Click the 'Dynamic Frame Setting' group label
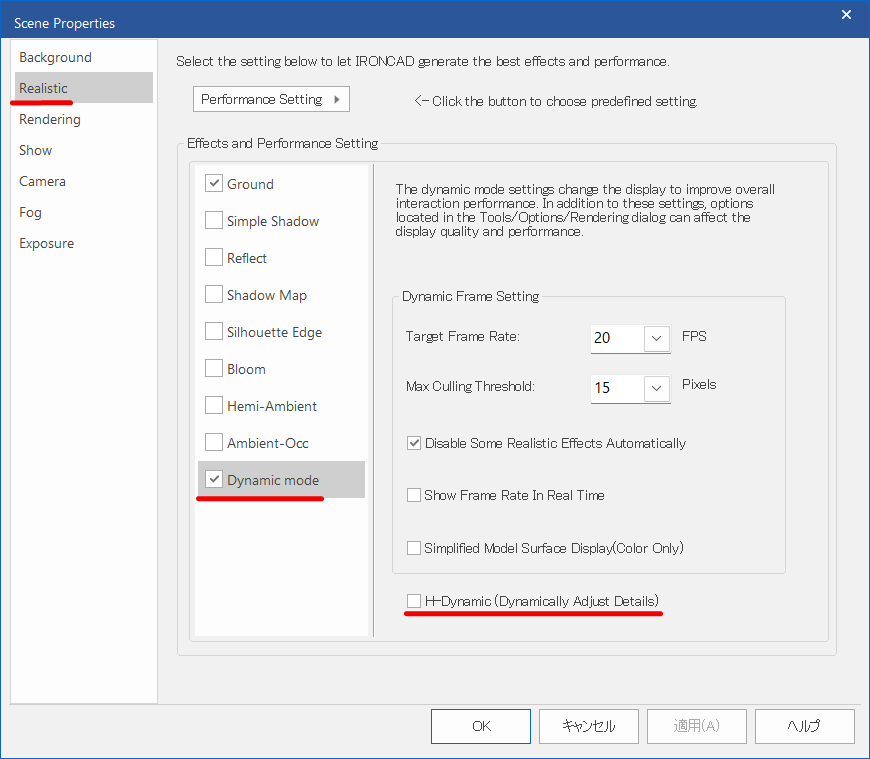 coord(471,296)
